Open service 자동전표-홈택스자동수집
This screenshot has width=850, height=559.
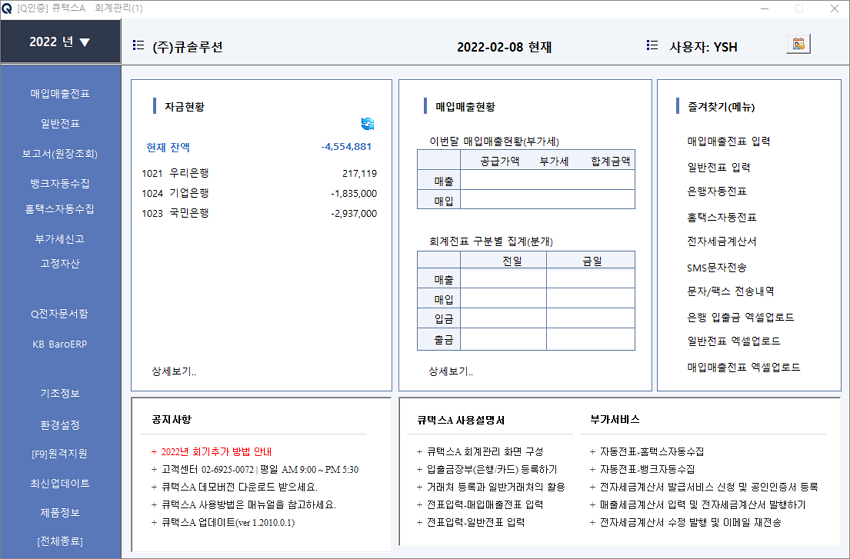[652, 452]
